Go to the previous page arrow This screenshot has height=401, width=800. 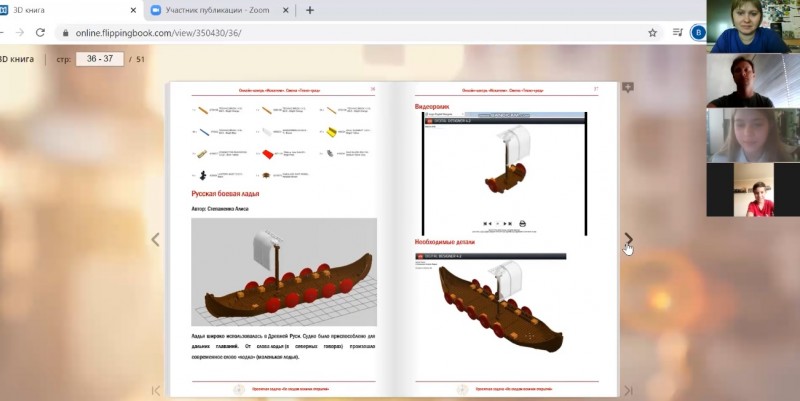(x=155, y=240)
